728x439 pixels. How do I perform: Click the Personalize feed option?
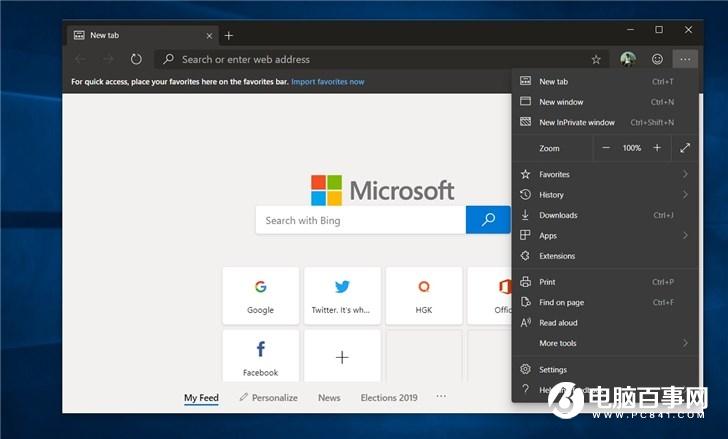point(269,398)
